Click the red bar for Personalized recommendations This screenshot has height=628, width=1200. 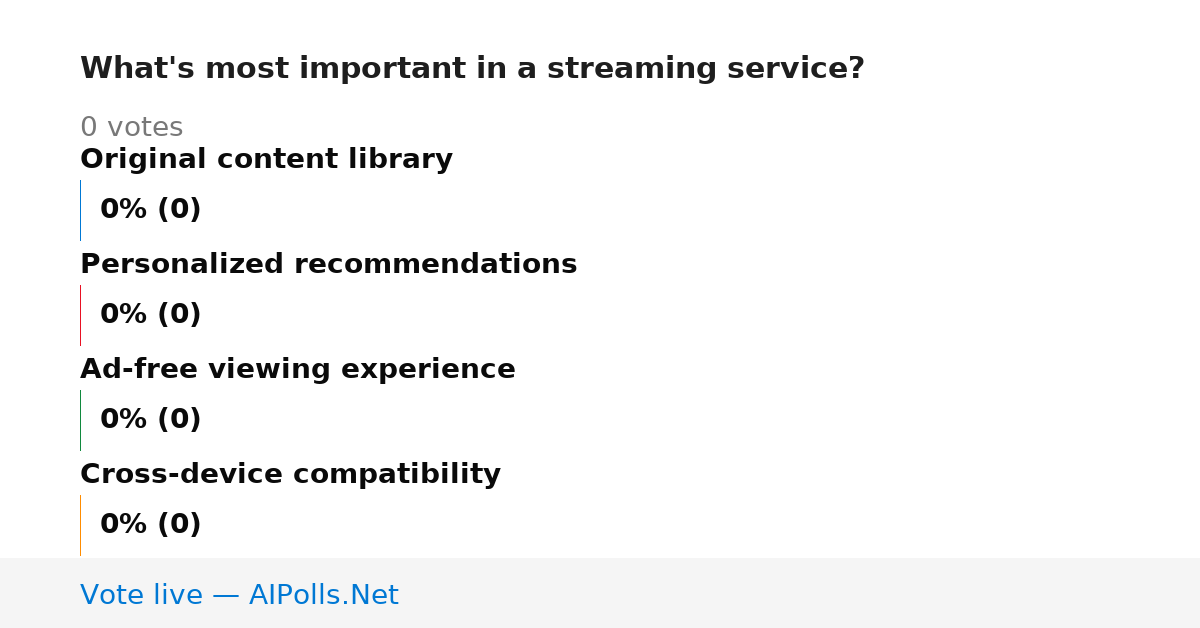(x=80, y=315)
